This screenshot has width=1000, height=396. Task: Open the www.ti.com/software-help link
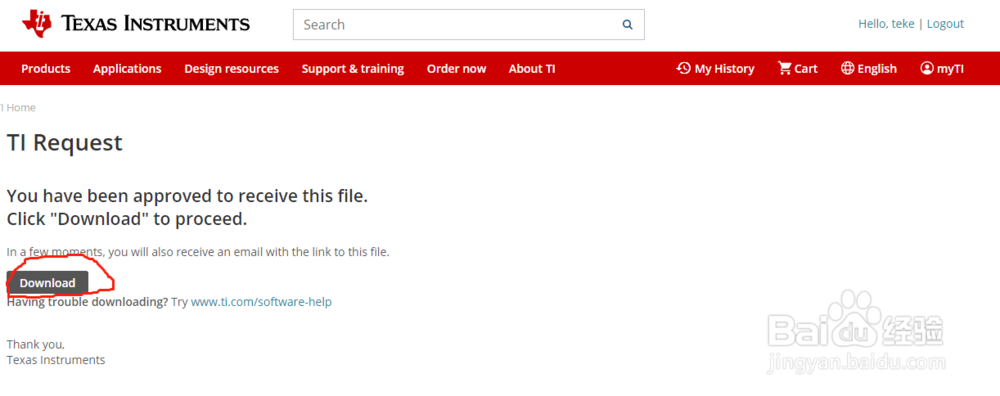coord(261,302)
